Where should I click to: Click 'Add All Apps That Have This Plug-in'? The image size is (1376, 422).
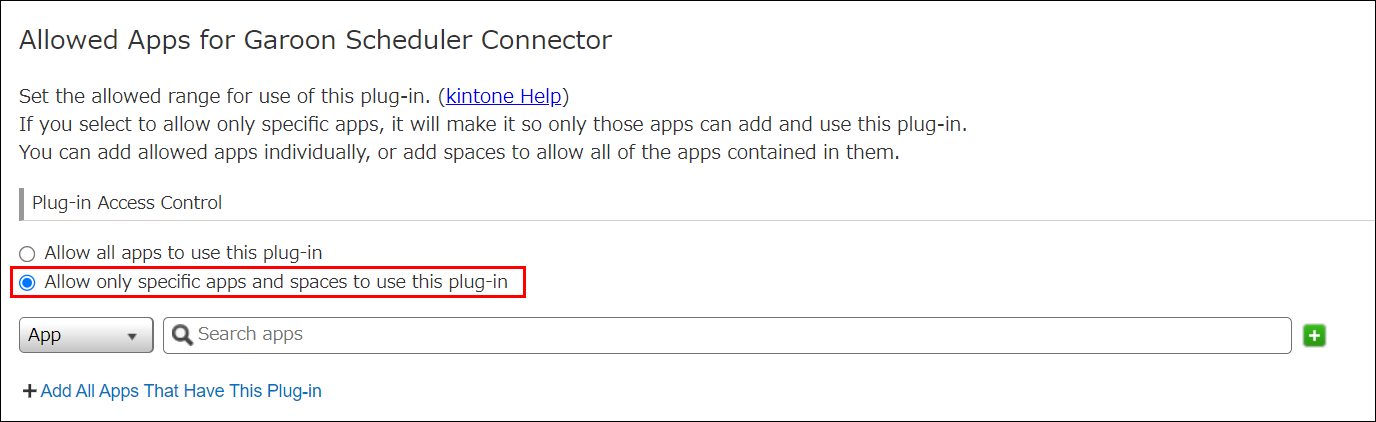point(181,391)
